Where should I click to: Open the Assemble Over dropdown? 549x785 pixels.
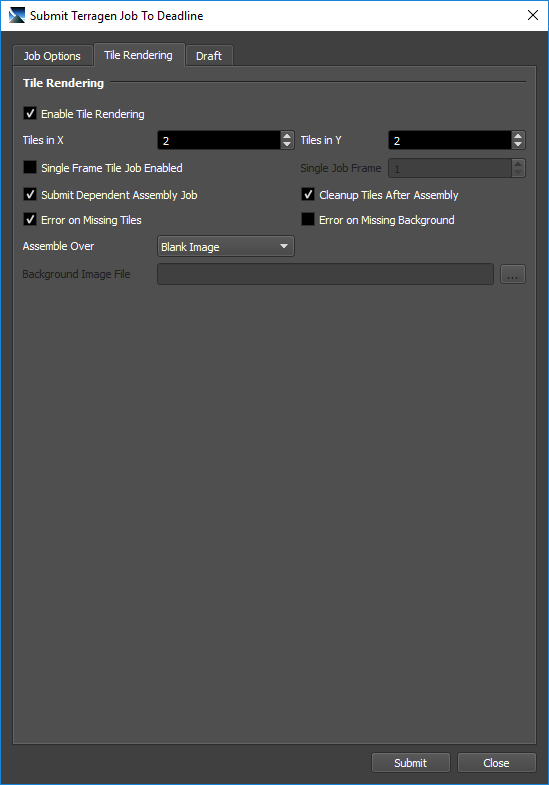[226, 246]
